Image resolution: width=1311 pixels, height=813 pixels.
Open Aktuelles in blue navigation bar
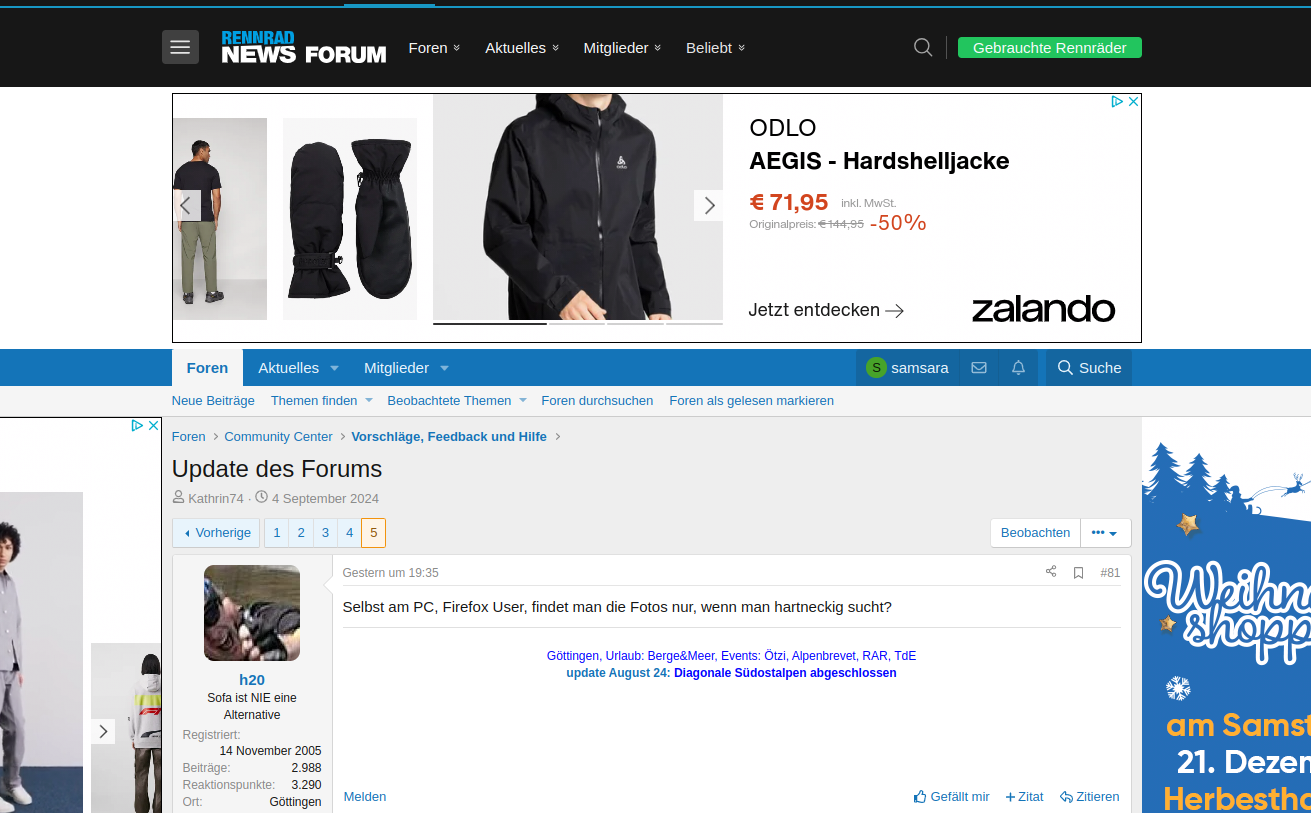point(288,368)
